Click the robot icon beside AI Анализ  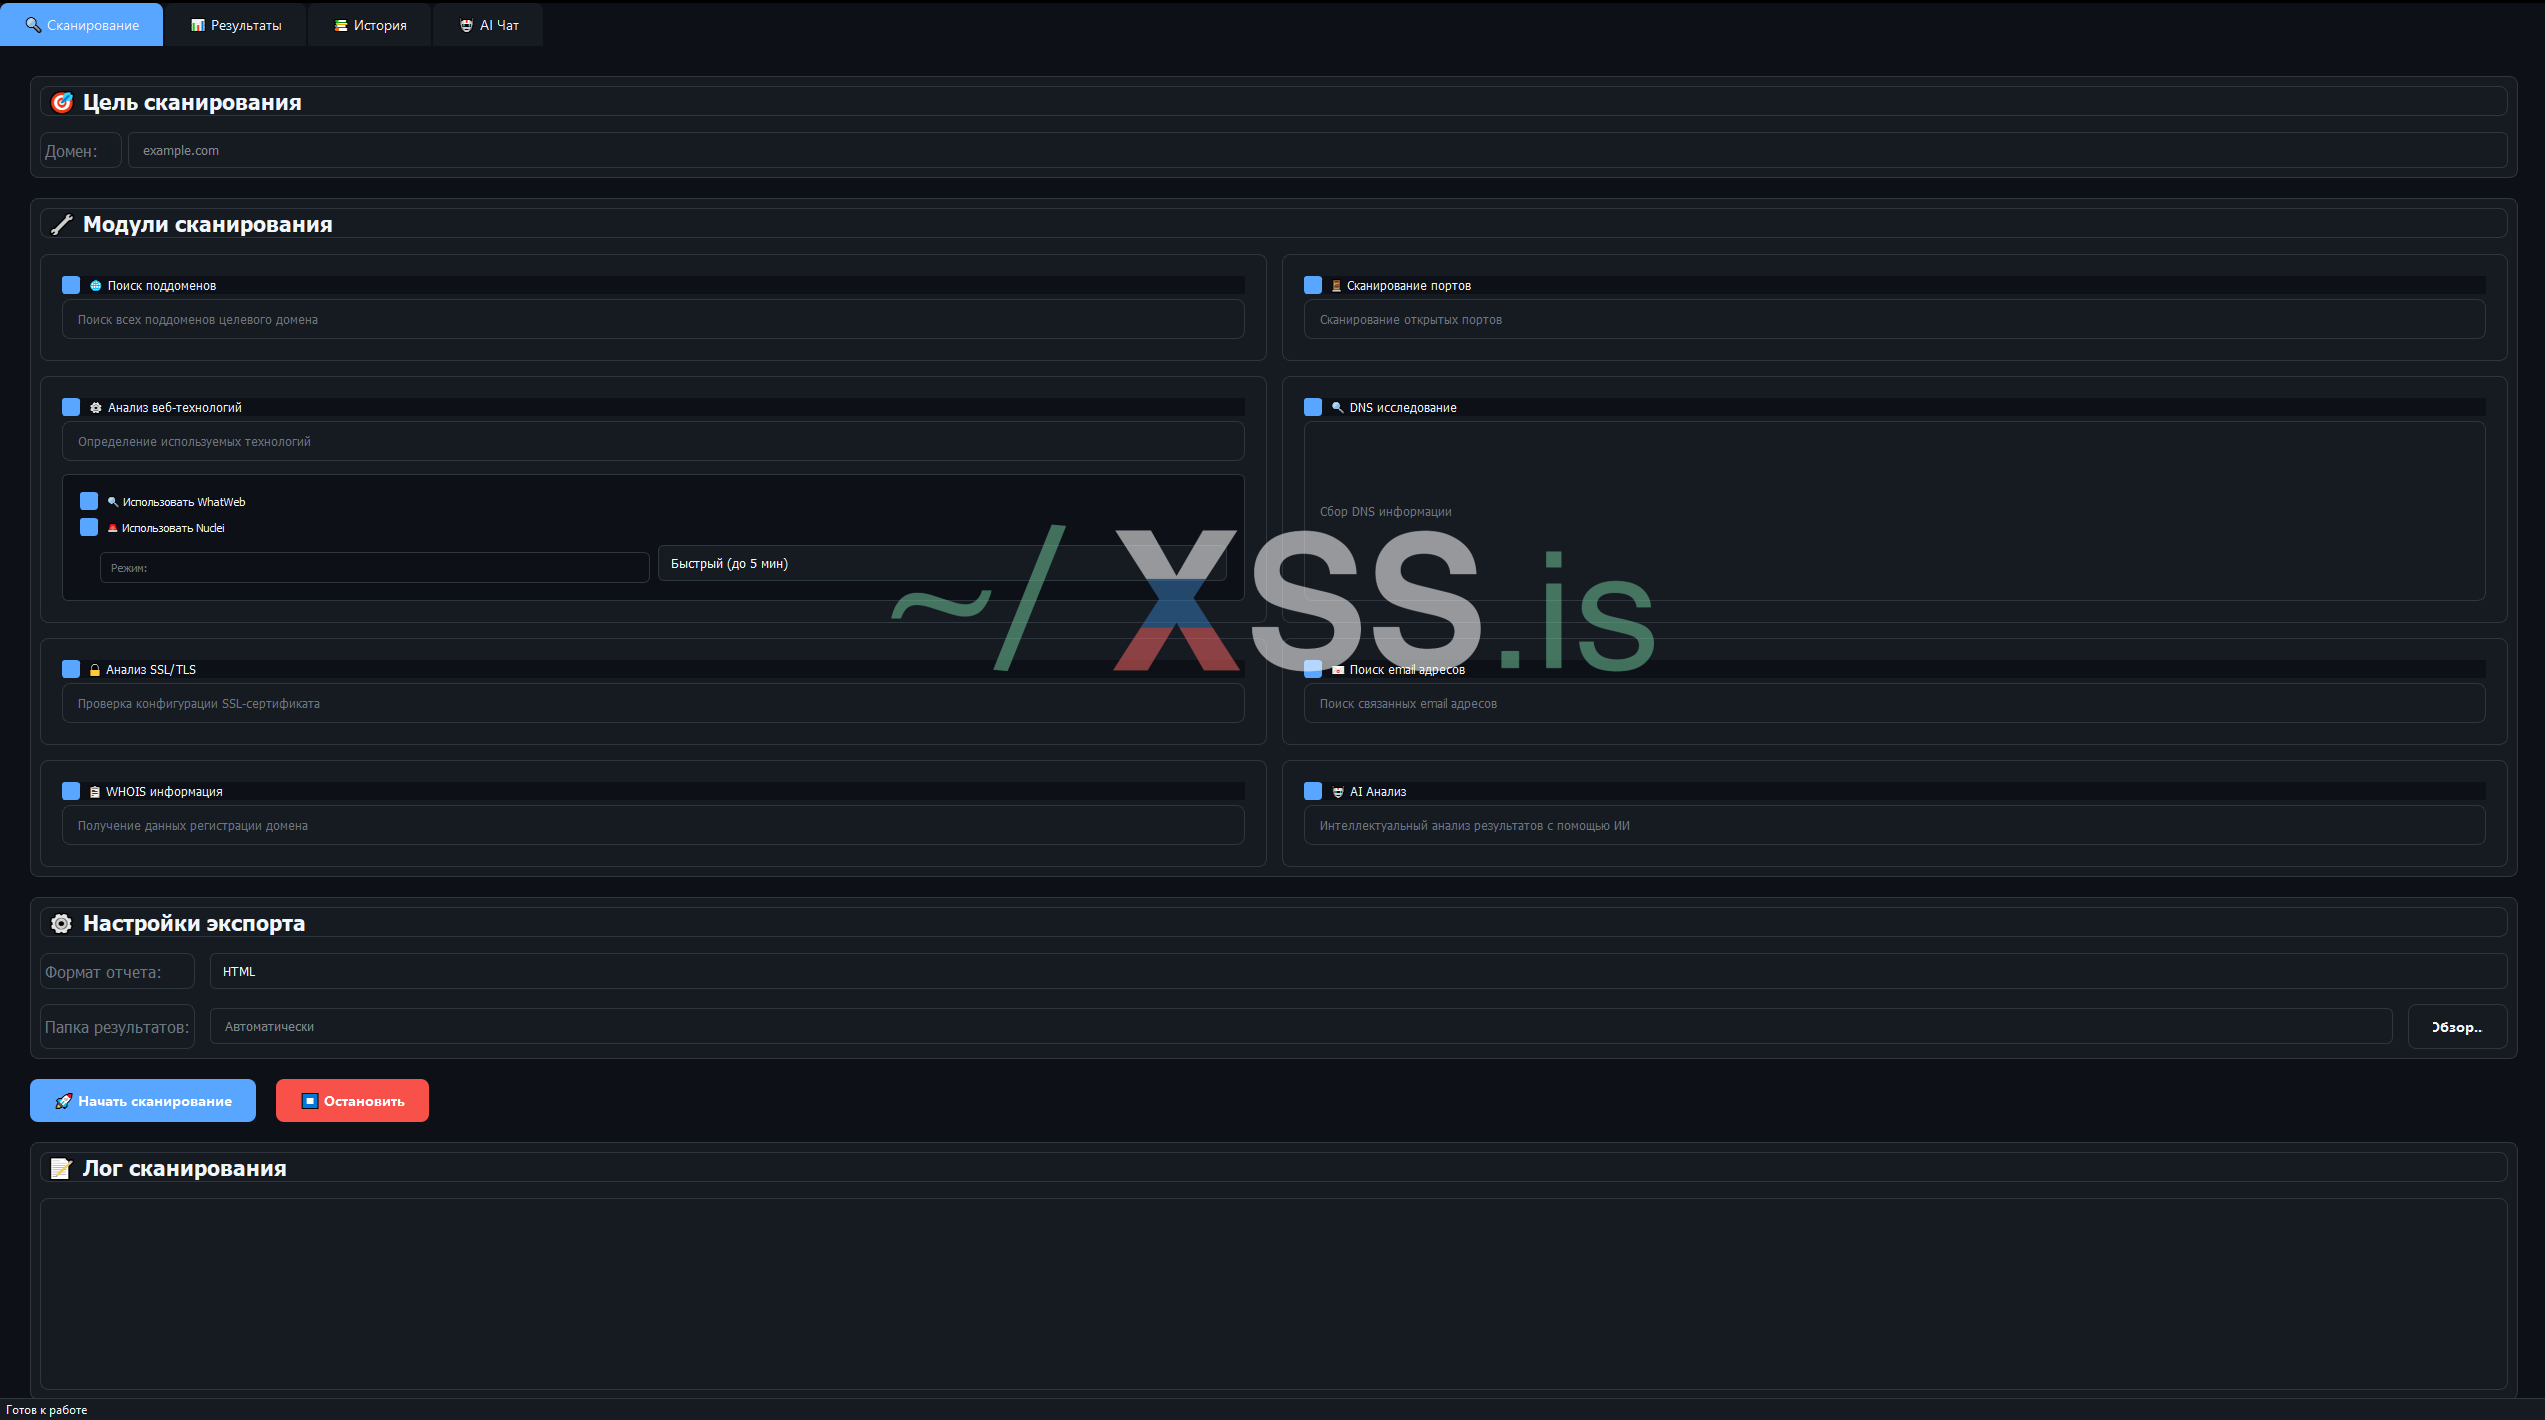pyautogui.click(x=1338, y=792)
